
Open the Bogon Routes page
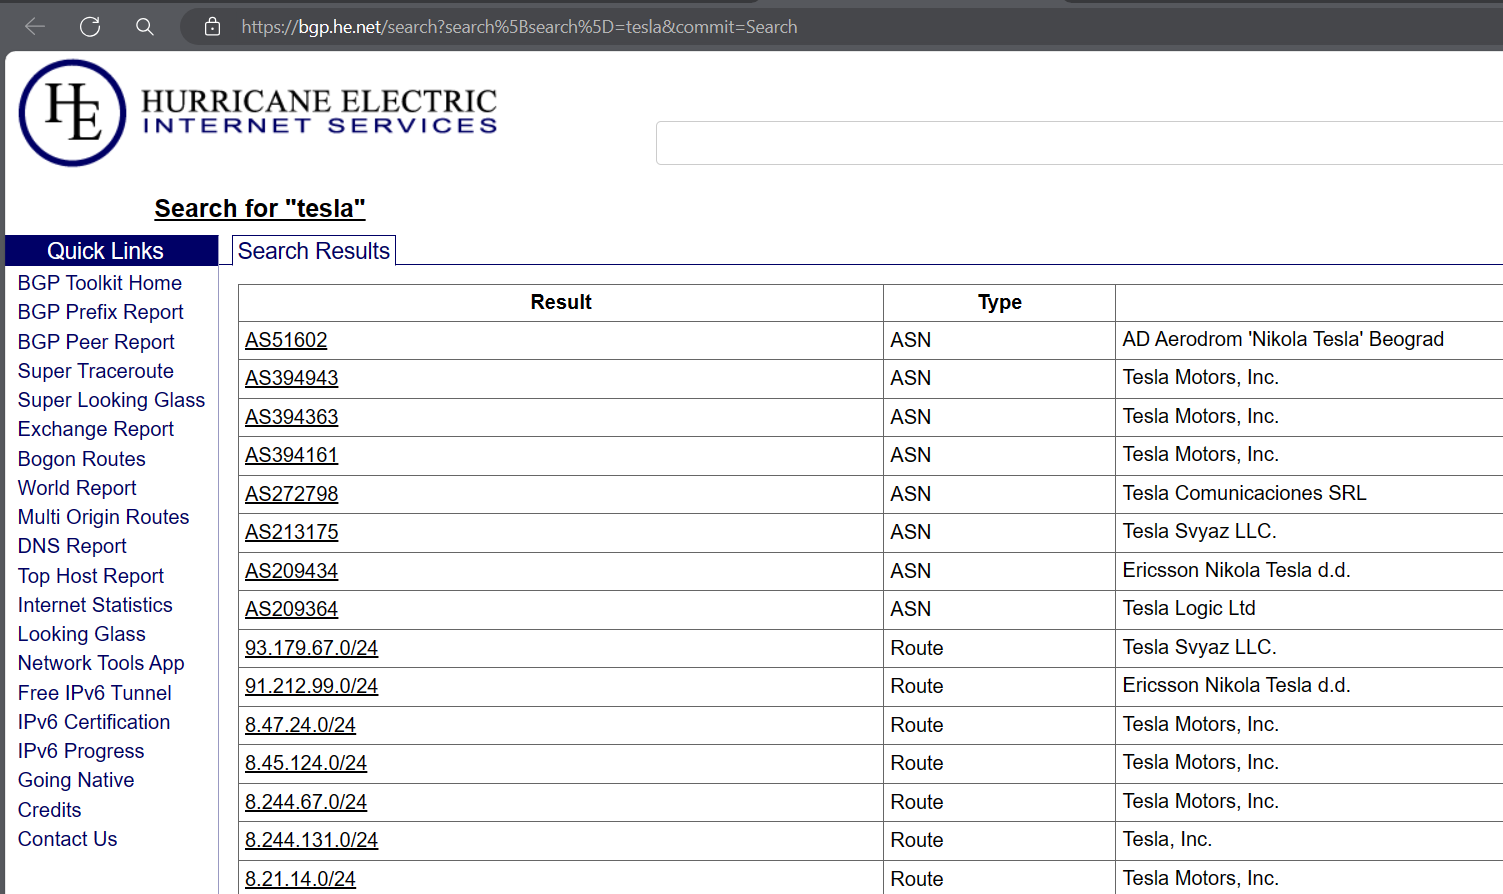click(82, 459)
